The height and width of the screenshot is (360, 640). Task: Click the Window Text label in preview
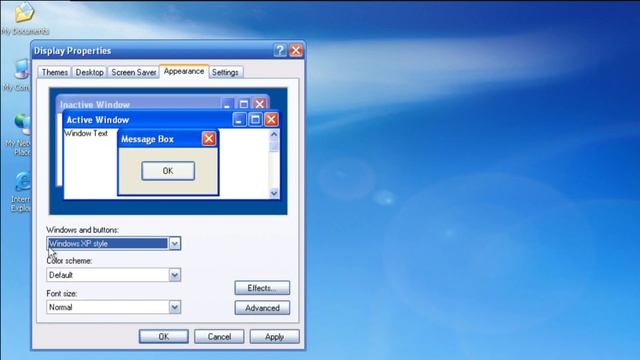coord(86,133)
